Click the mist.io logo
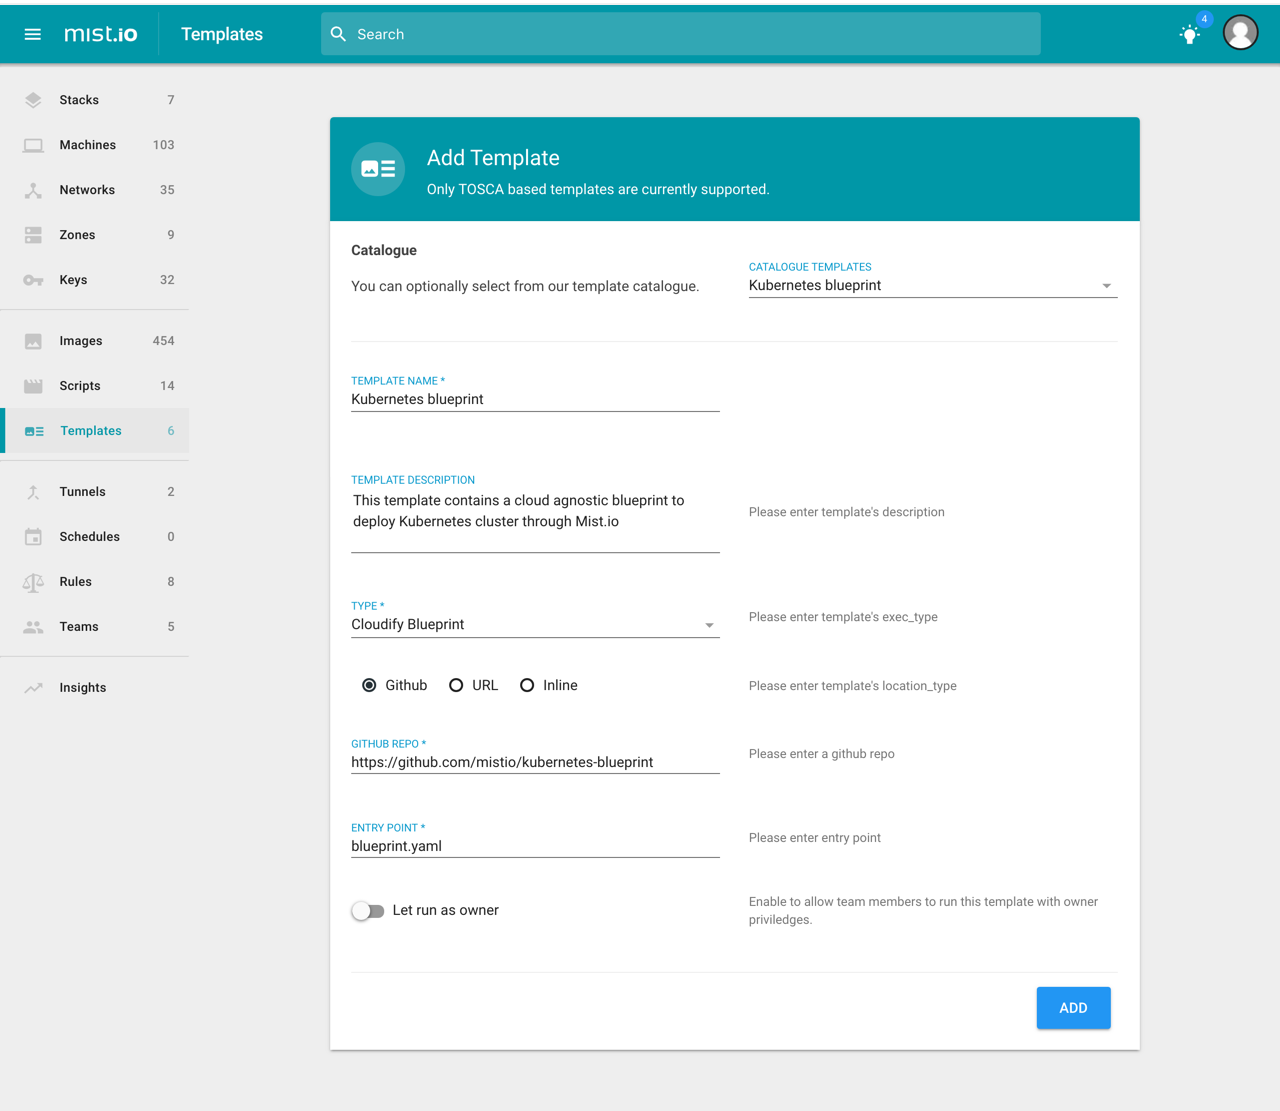The width and height of the screenshot is (1280, 1111). coord(100,33)
